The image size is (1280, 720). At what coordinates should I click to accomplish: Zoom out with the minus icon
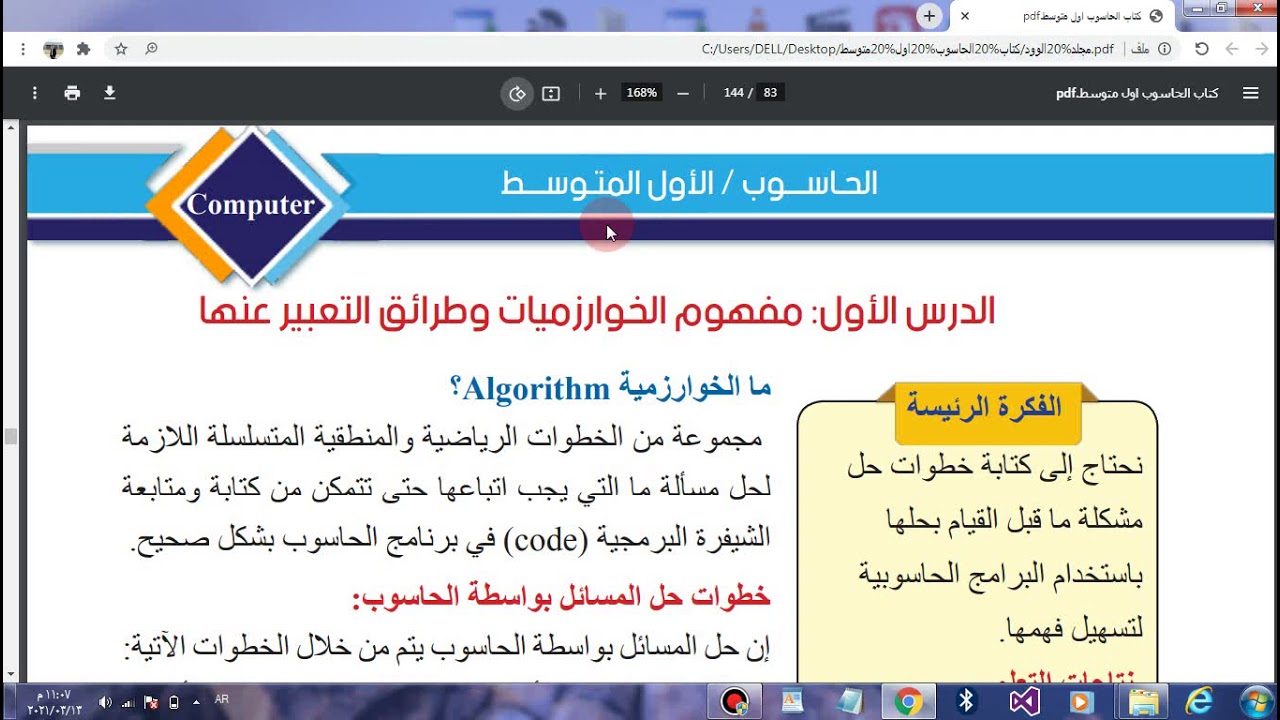click(x=683, y=93)
